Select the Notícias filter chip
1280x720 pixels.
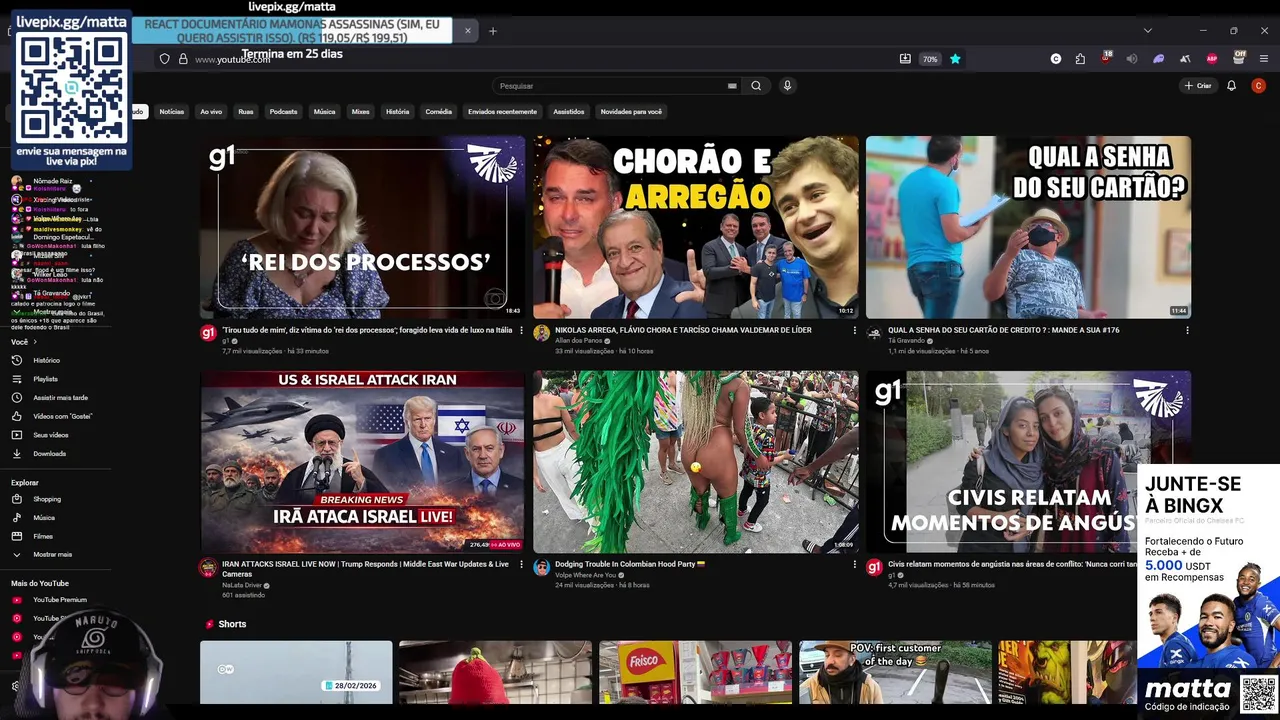[172, 112]
